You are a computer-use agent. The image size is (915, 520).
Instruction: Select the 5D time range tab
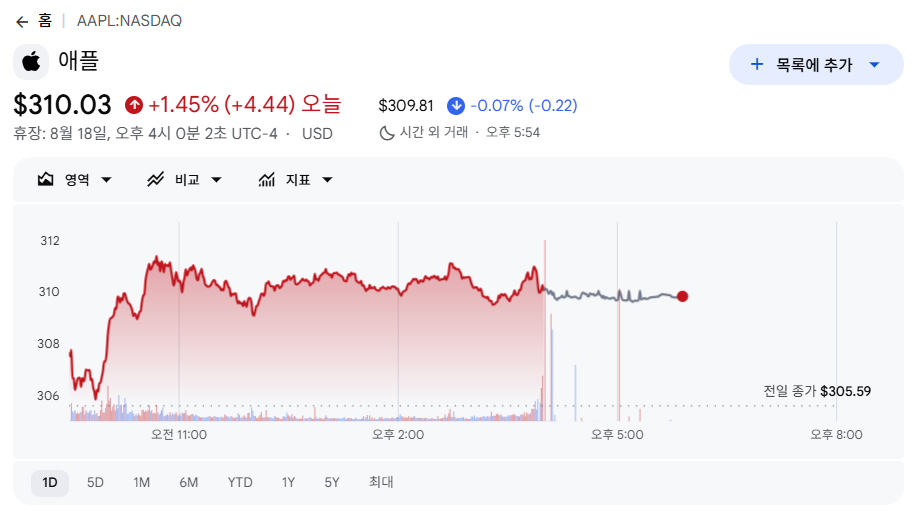(x=95, y=483)
